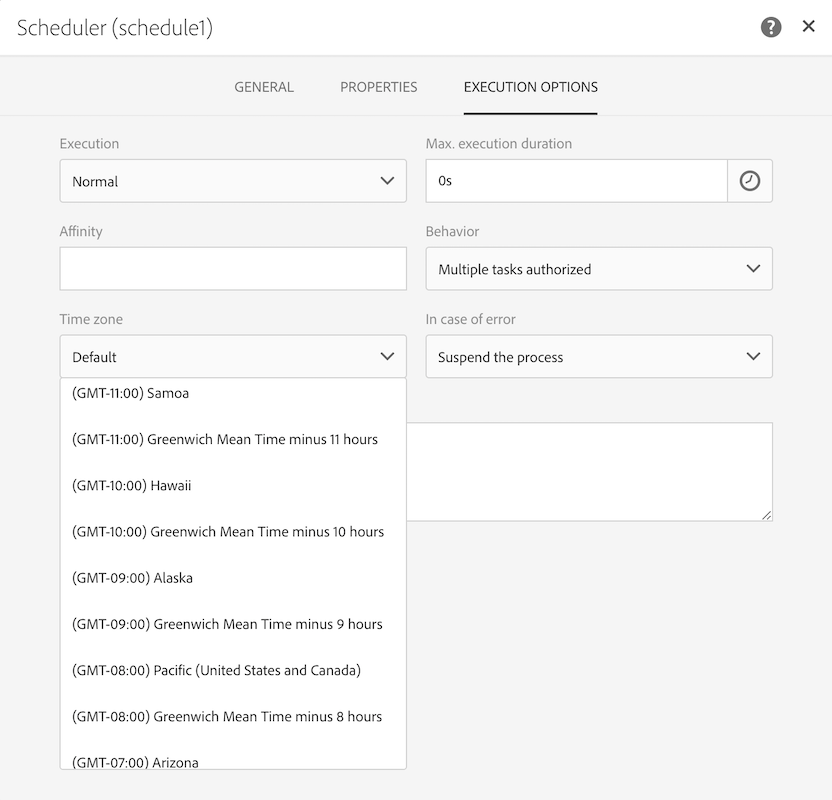This screenshot has height=800, width=832.
Task: Expand the Execution dropdown set to Normal
Action: tap(233, 181)
